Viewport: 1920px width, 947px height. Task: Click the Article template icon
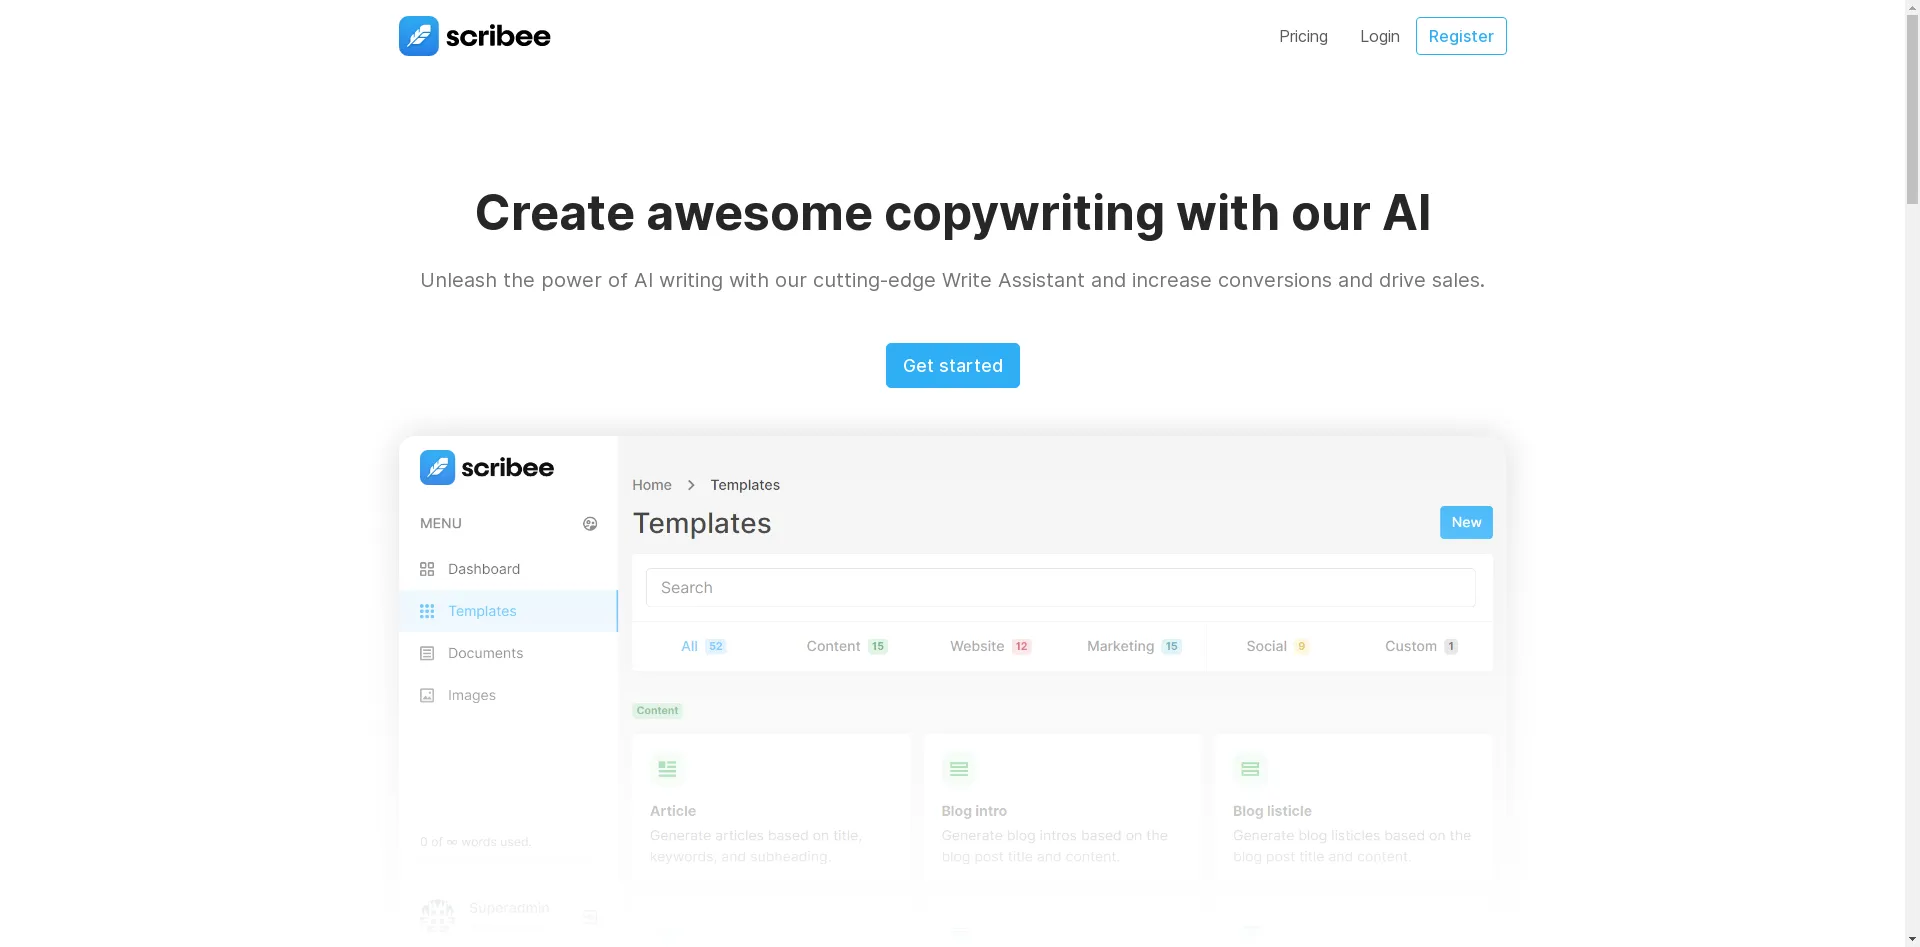[667, 769]
